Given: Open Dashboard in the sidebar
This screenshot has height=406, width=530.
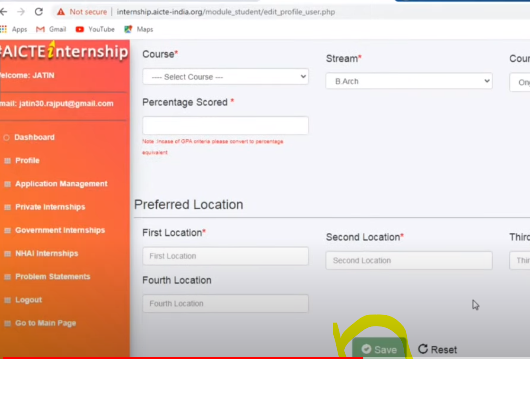Looking at the screenshot, I should click(34, 137).
